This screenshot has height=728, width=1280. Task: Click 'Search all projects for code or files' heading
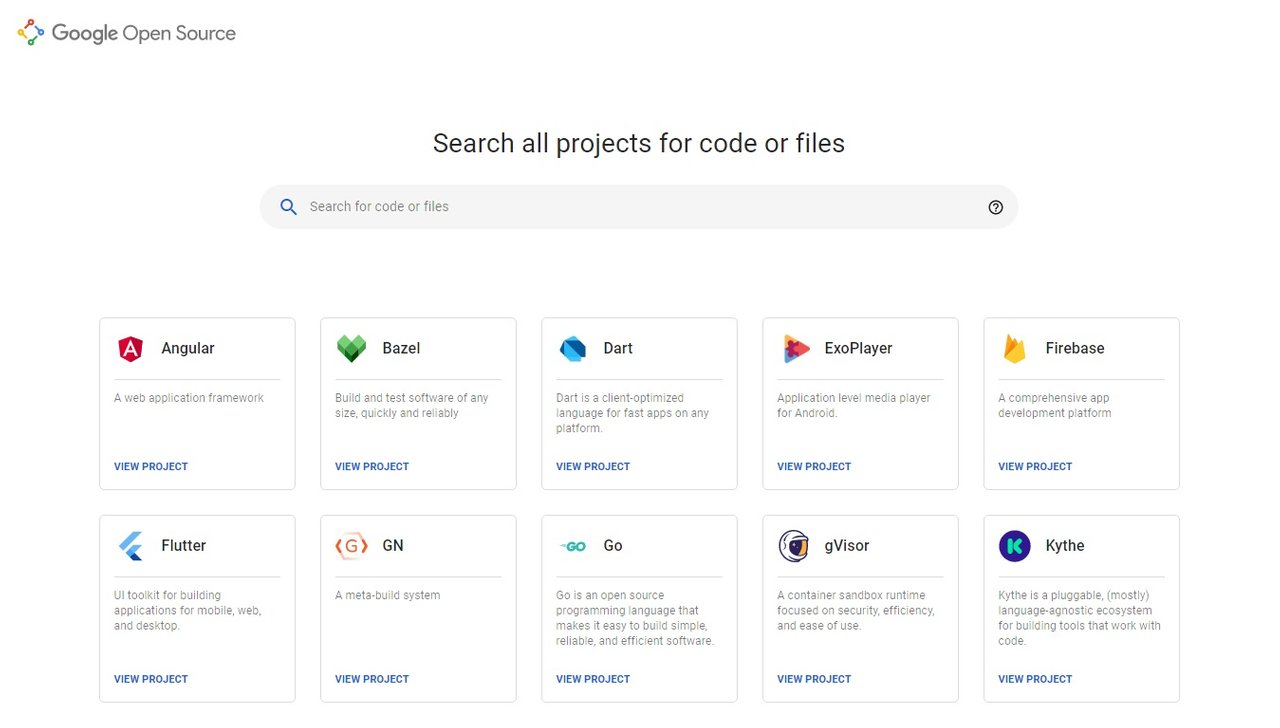(639, 143)
